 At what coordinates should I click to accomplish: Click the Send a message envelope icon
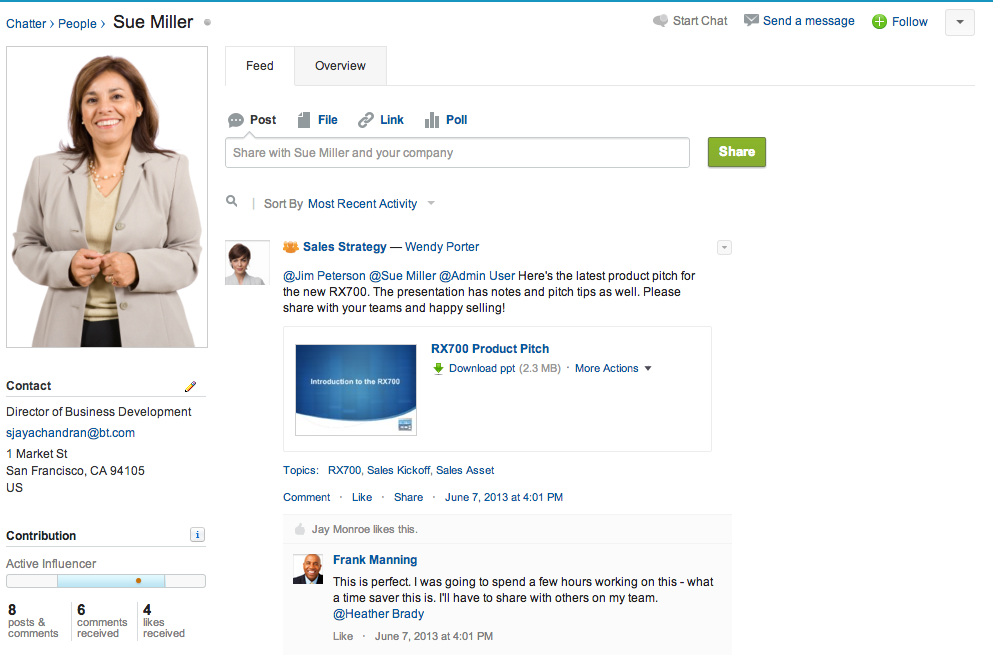click(x=751, y=21)
